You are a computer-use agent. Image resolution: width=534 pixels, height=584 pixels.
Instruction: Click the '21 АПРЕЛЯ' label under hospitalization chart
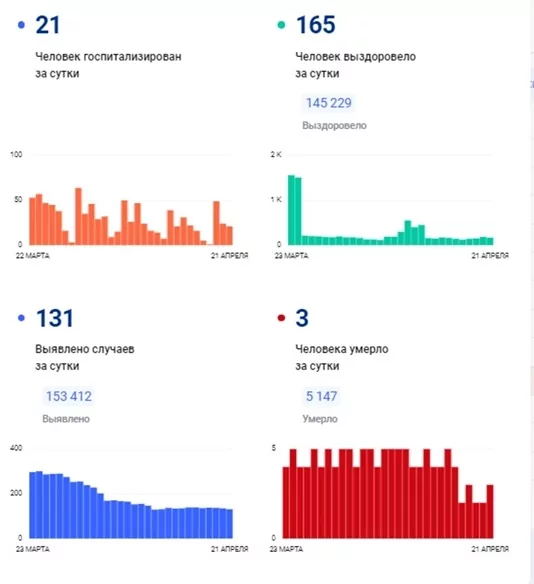pos(230,256)
